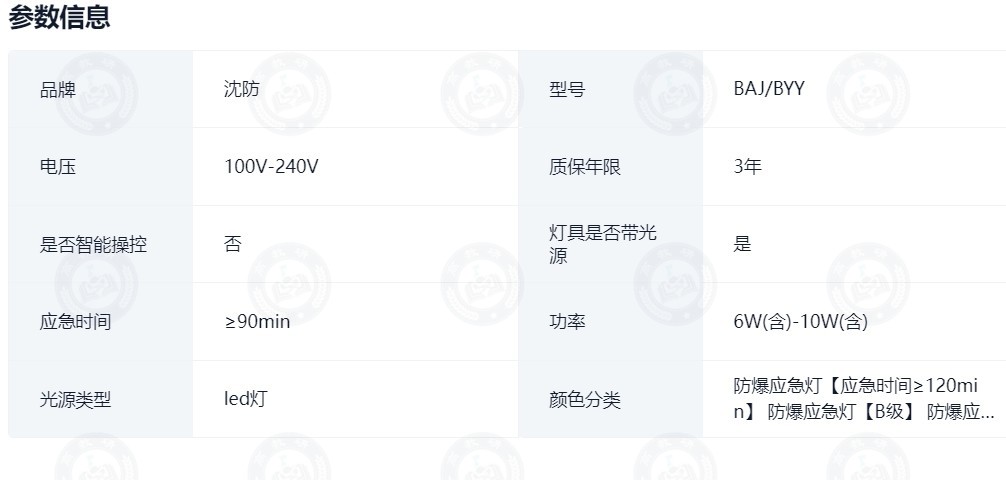This screenshot has width=1006, height=480.
Task: Select the 质保年限 label
Action: (x=585, y=167)
